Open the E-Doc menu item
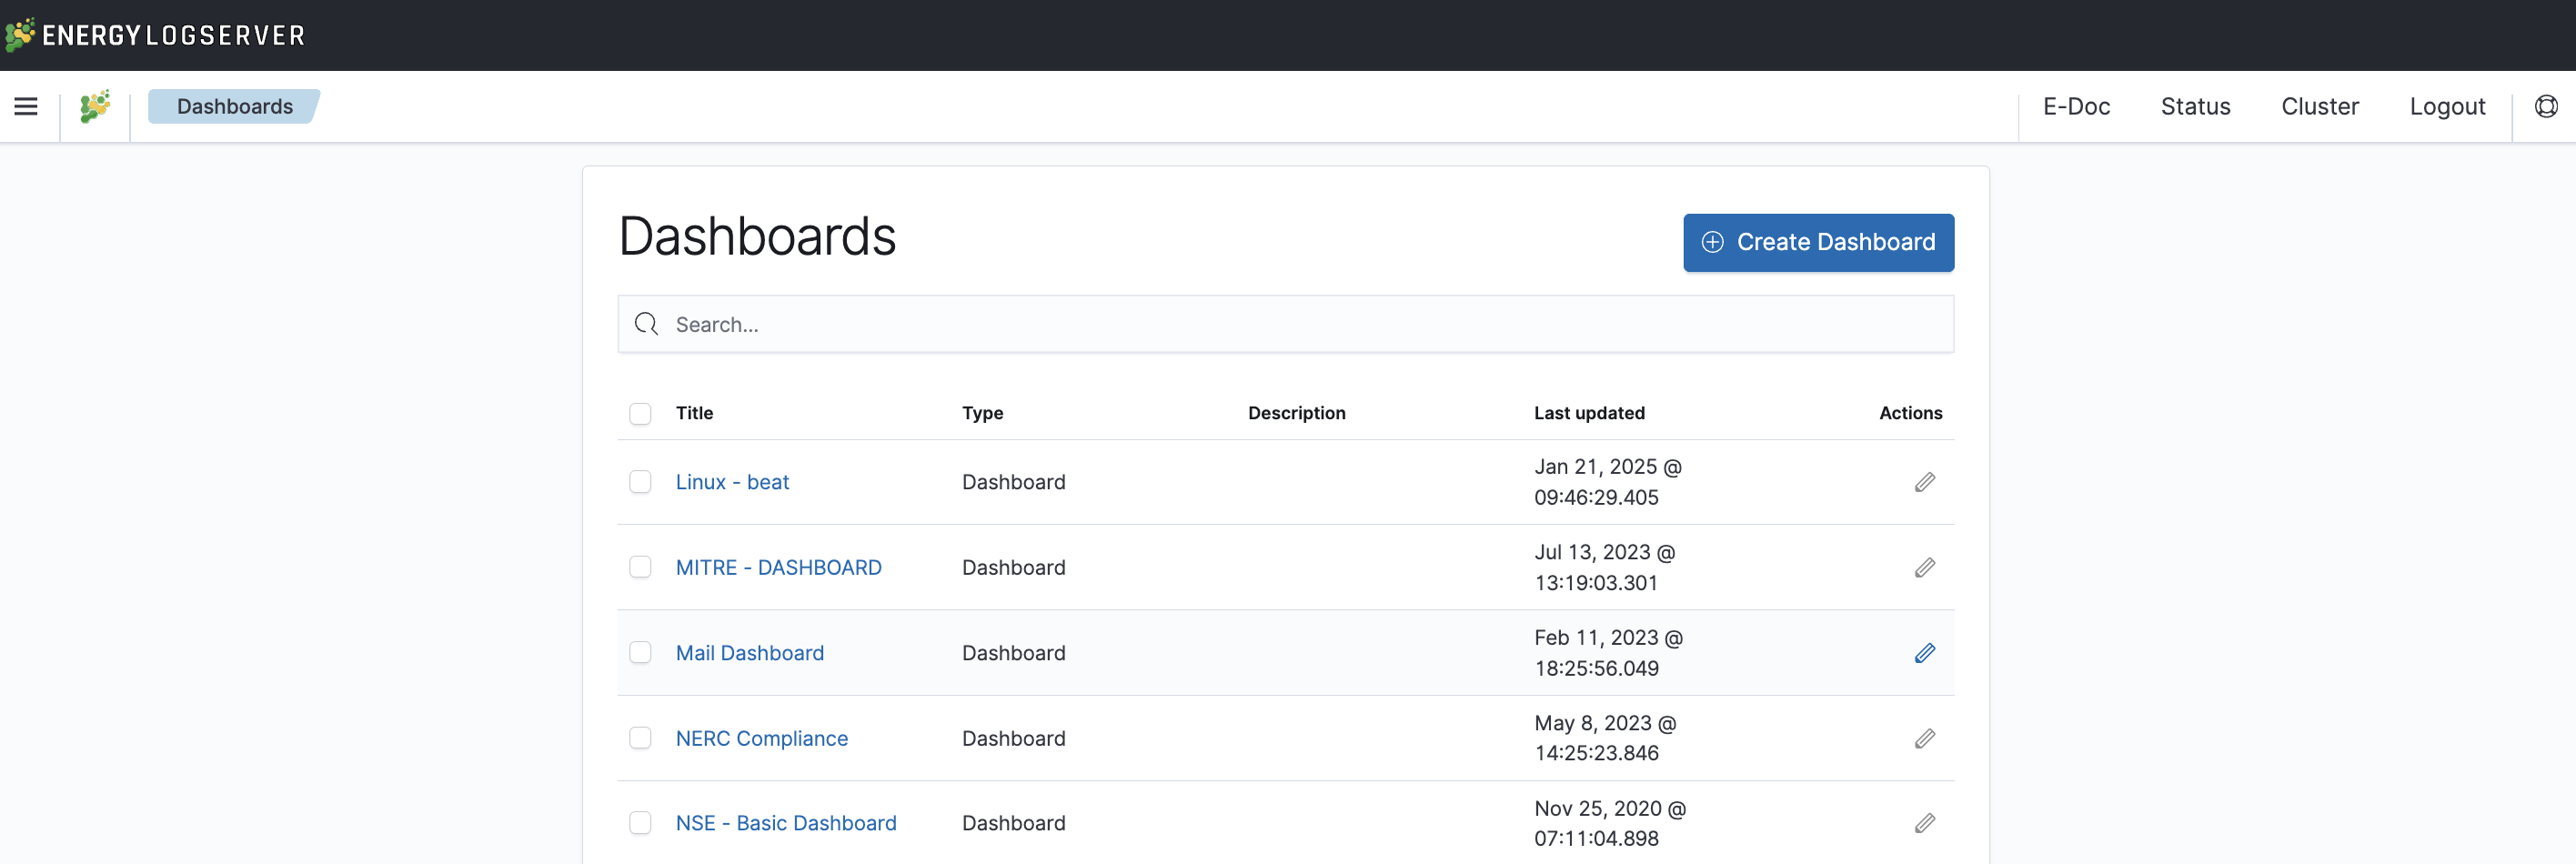 (2076, 106)
